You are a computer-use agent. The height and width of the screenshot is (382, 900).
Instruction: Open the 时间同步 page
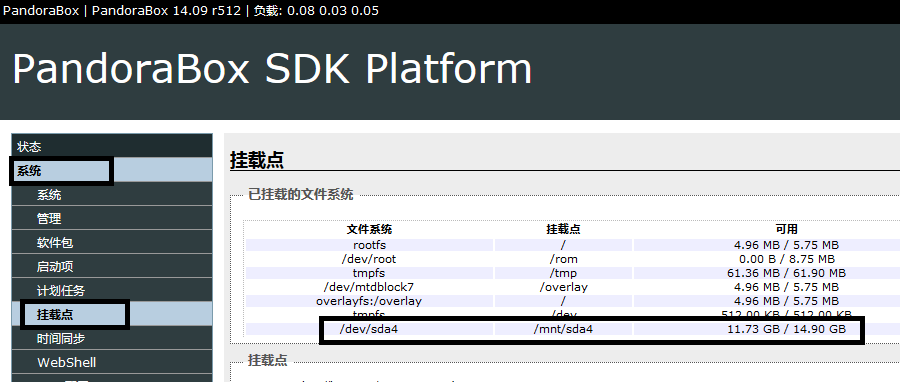(x=112, y=338)
